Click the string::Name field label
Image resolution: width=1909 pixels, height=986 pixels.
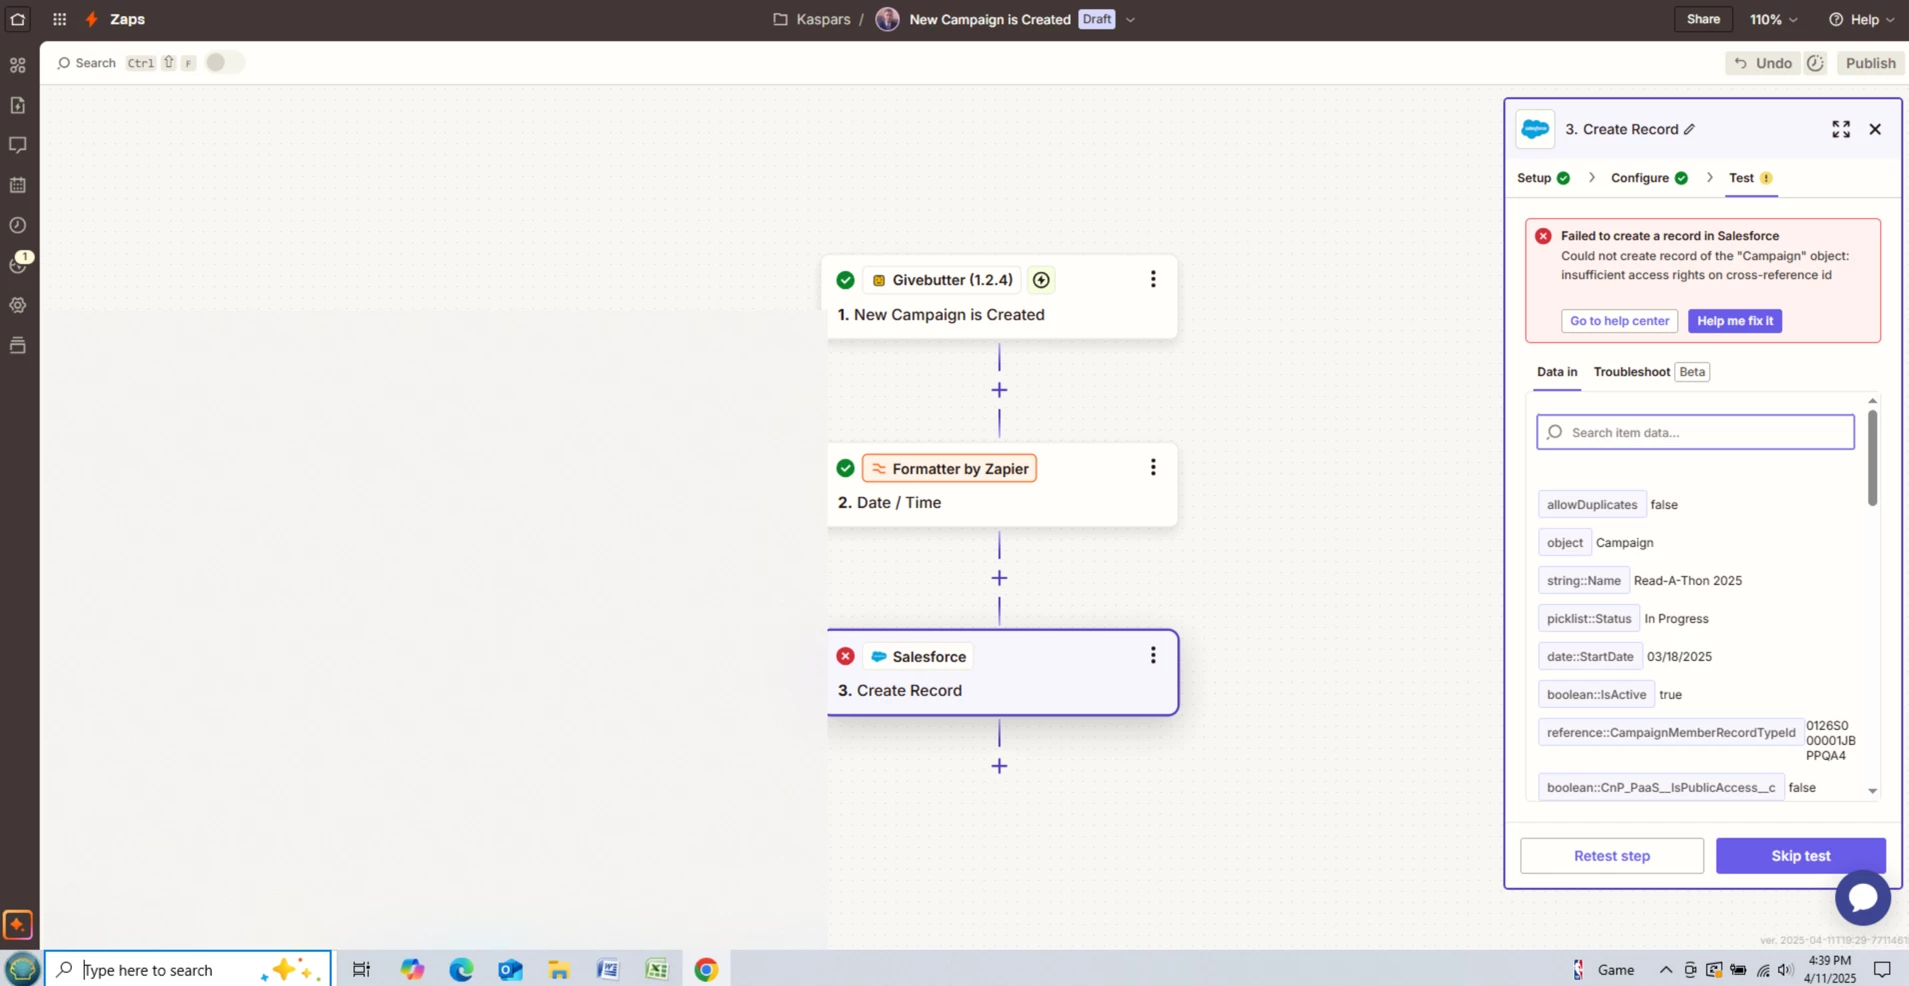(1583, 581)
